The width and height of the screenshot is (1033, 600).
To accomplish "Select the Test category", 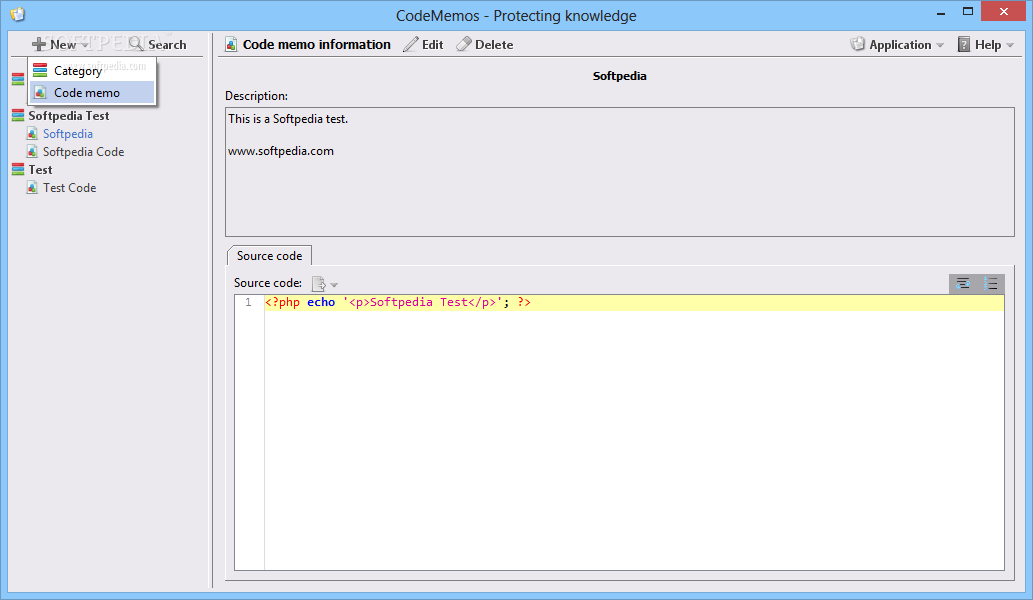I will coord(40,170).
